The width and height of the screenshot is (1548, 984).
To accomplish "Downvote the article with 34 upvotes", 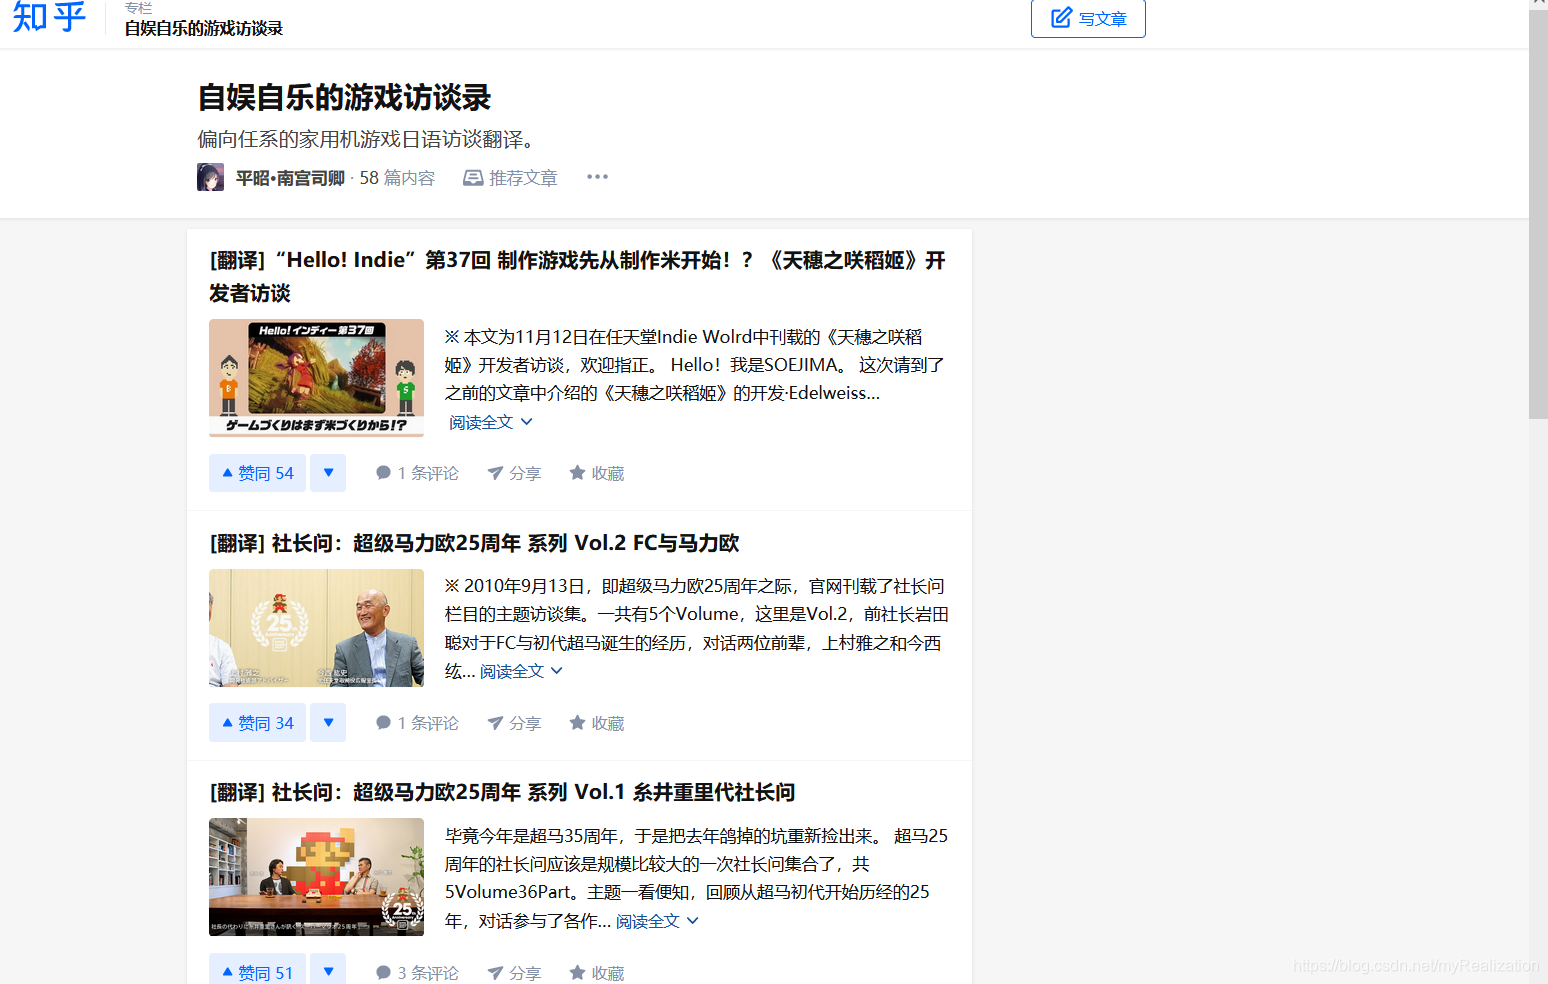I will point(328,723).
